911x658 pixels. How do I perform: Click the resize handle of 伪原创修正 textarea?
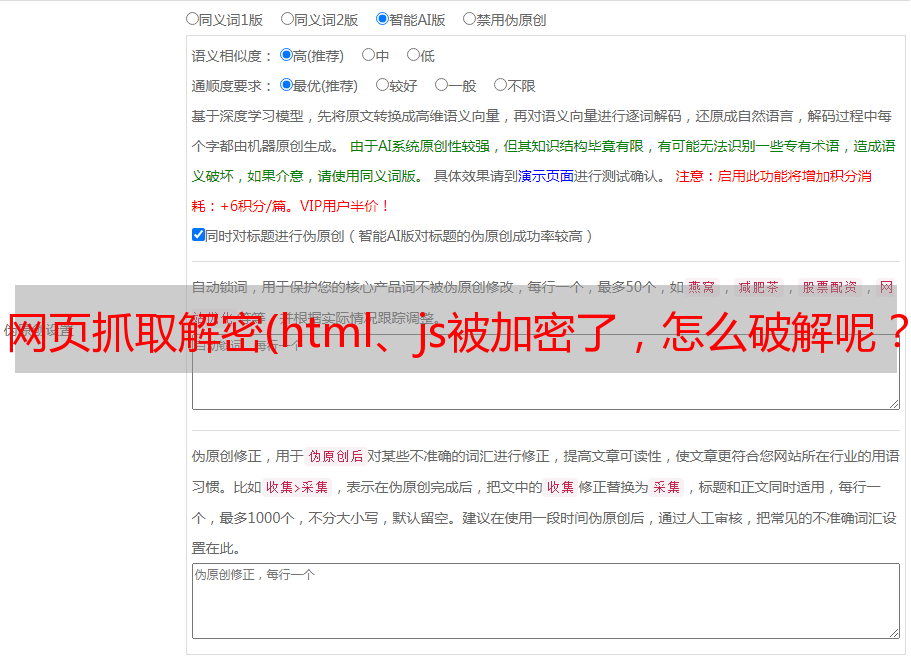tap(893, 632)
